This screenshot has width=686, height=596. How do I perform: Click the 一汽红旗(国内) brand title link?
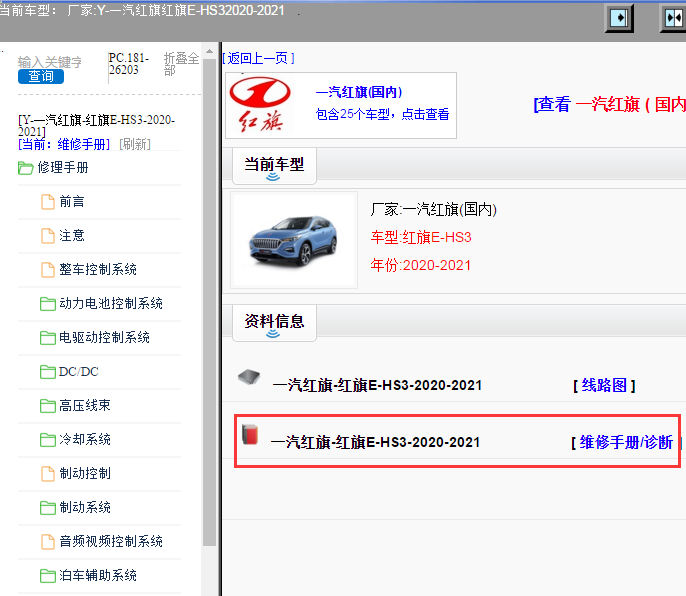pos(359,92)
